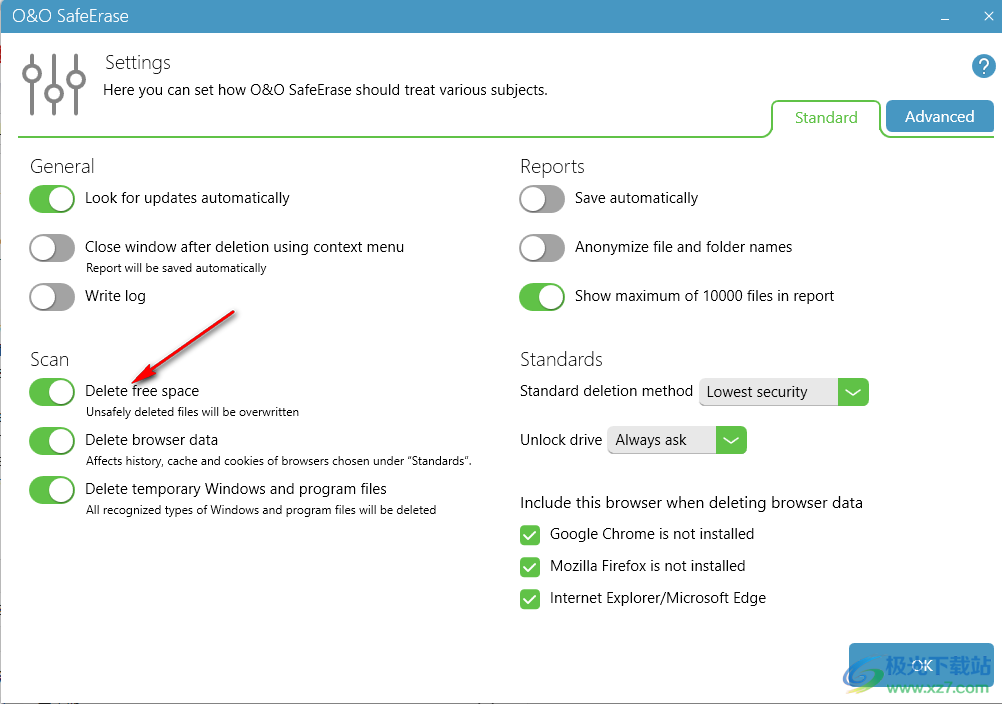Click the Reports section heading
Screen dimensions: 1002x704
point(552,166)
